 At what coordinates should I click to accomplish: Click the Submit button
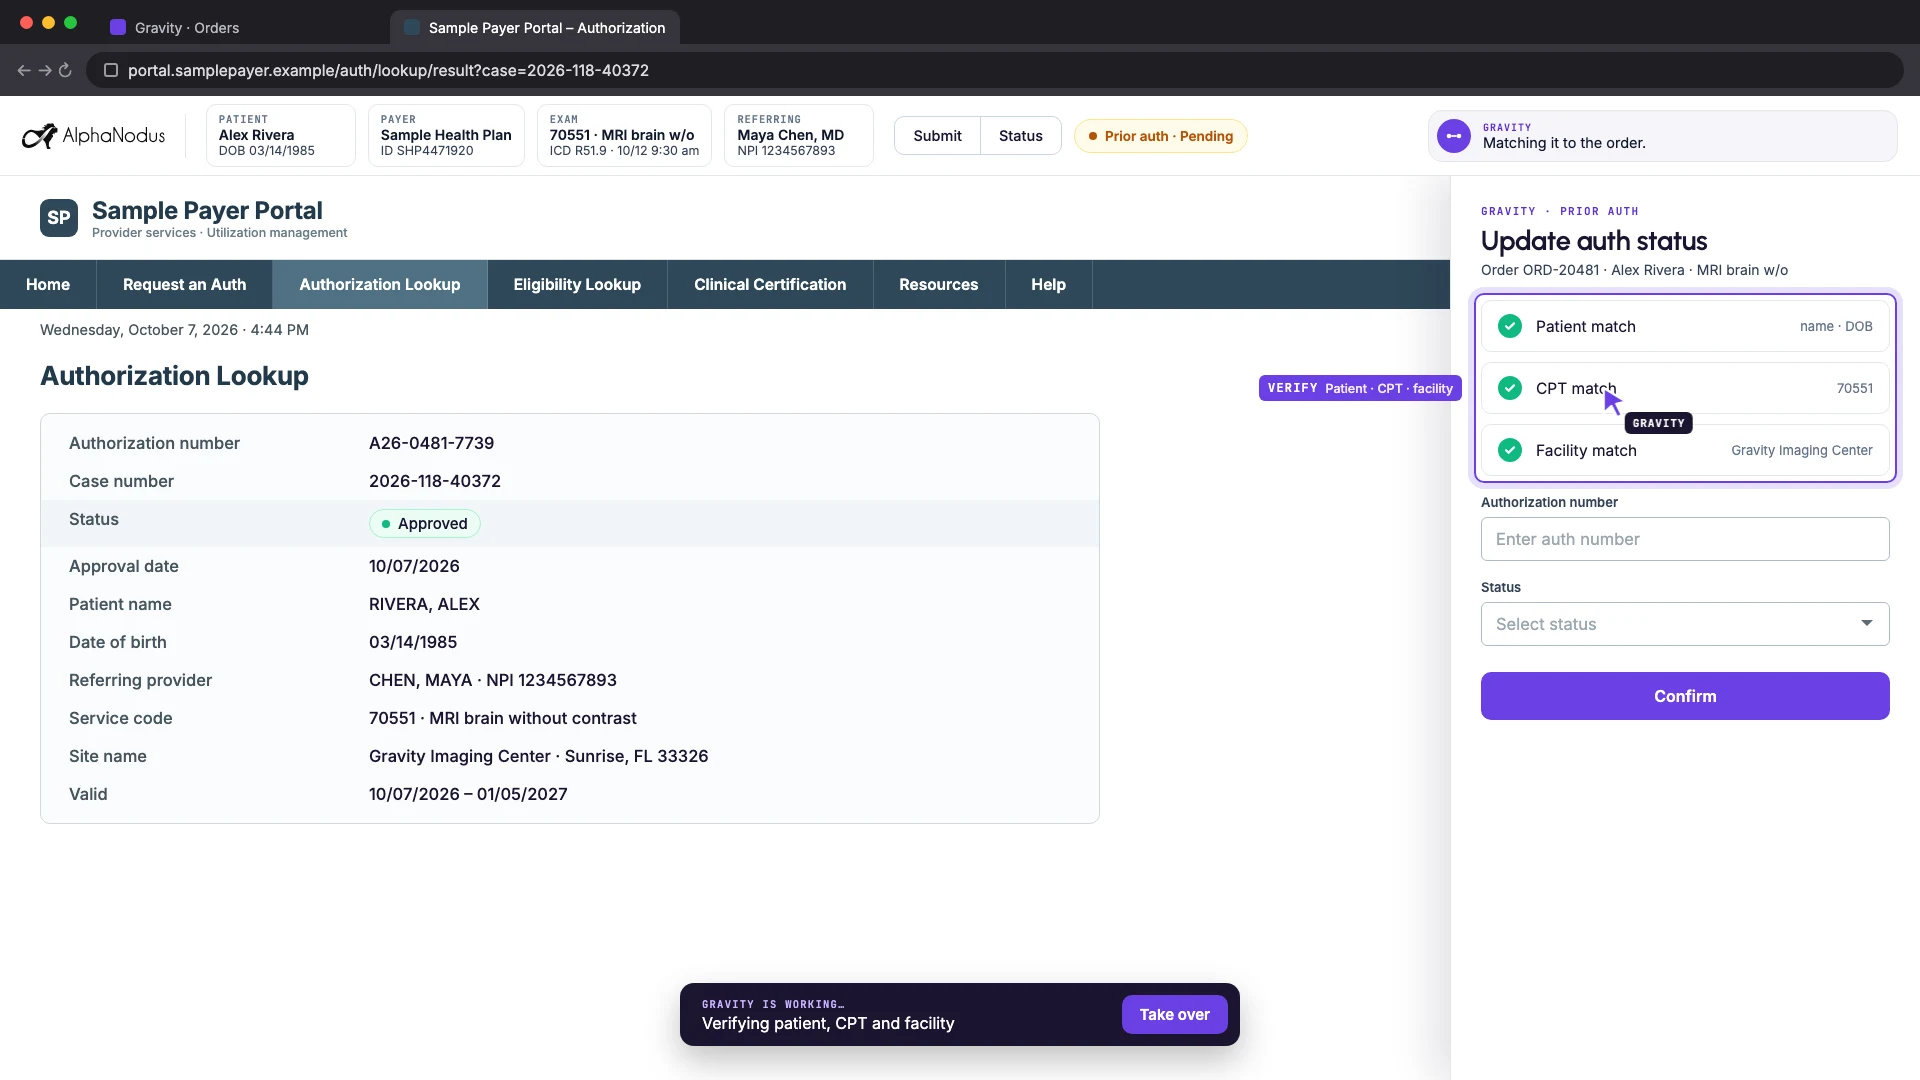coord(937,136)
